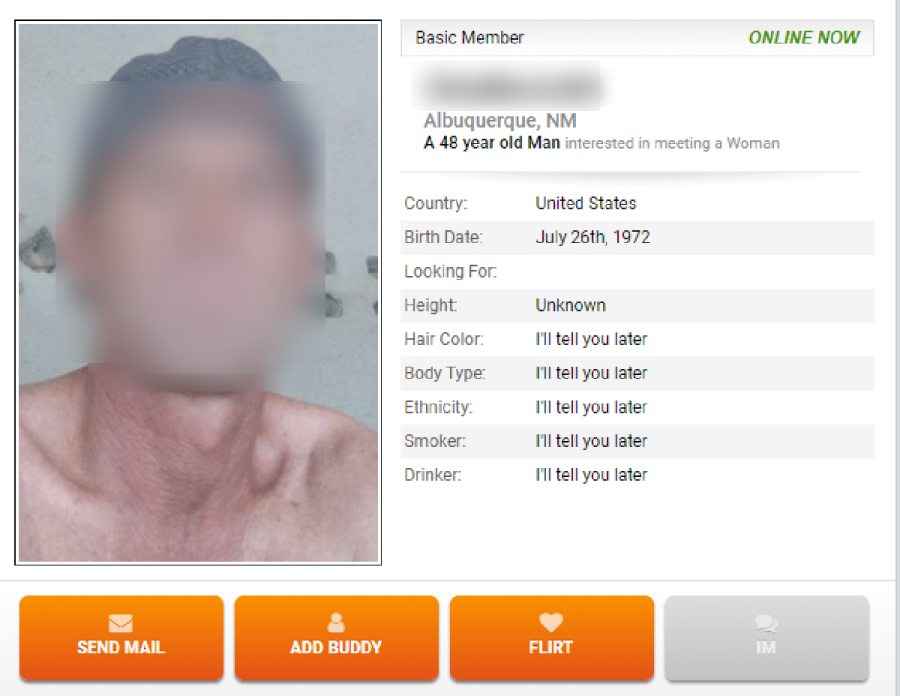Click the ONLINE NOW status label

point(804,38)
